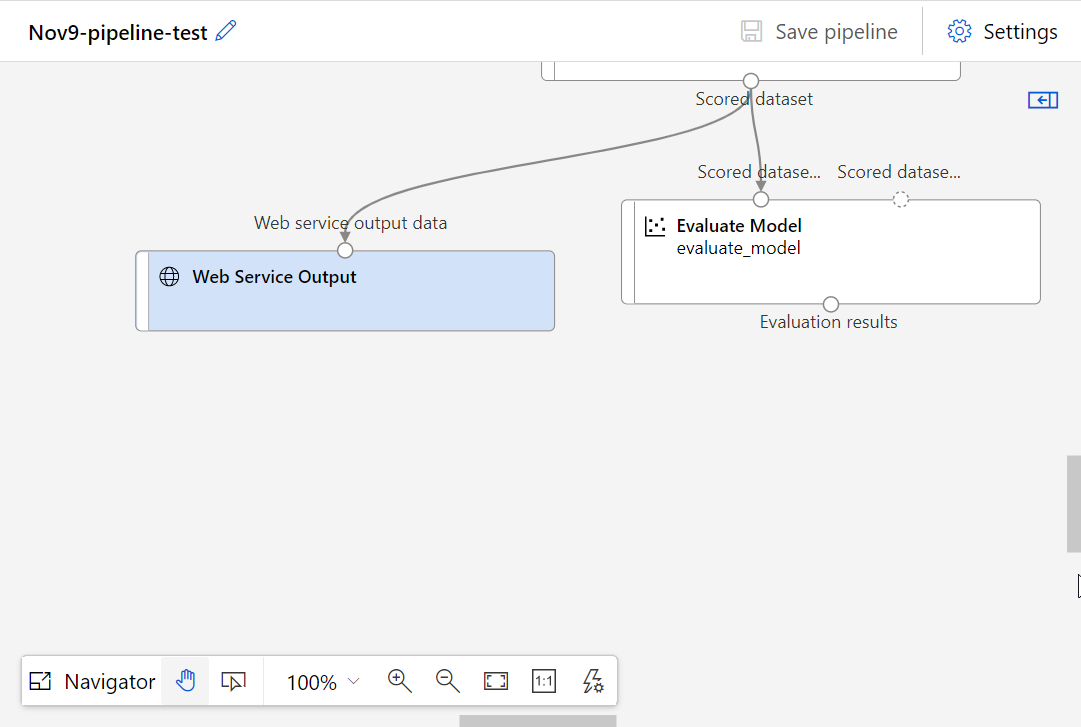Click the auto layout lightning icon
The height and width of the screenshot is (727, 1081).
593,682
